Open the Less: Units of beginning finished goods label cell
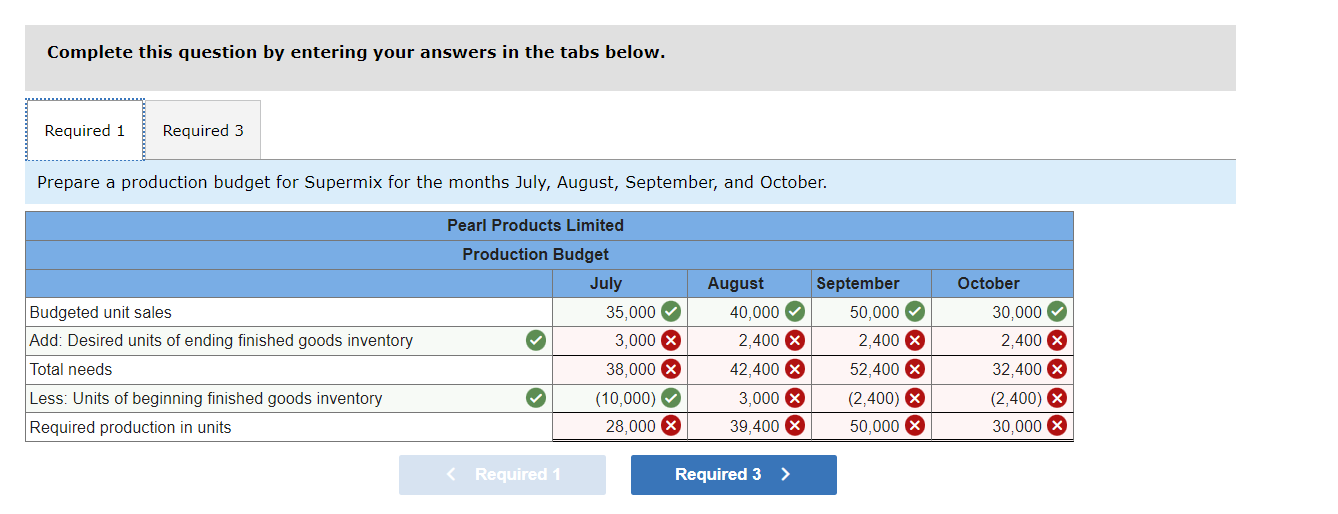Viewport: 1338px width, 514px height. pos(289,398)
